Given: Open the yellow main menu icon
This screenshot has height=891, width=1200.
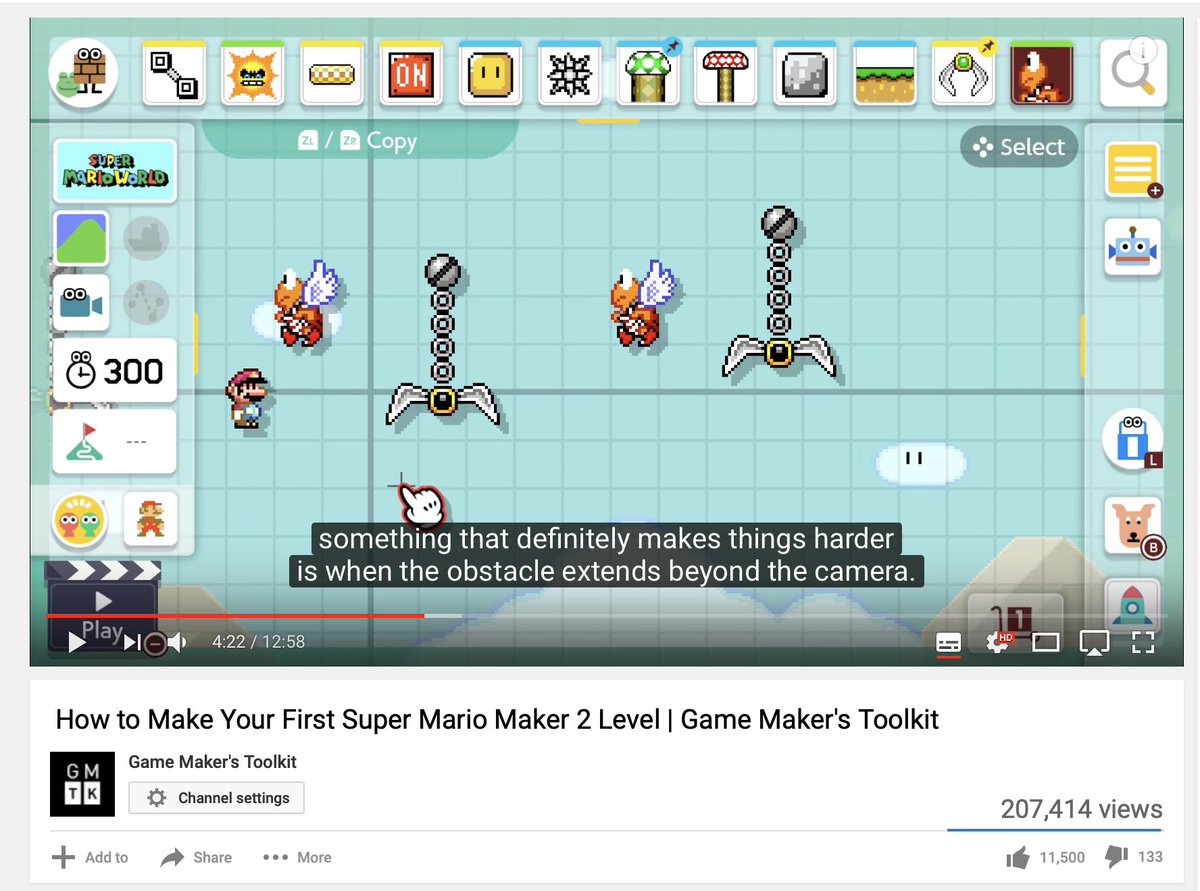Looking at the screenshot, I should point(1133,170).
